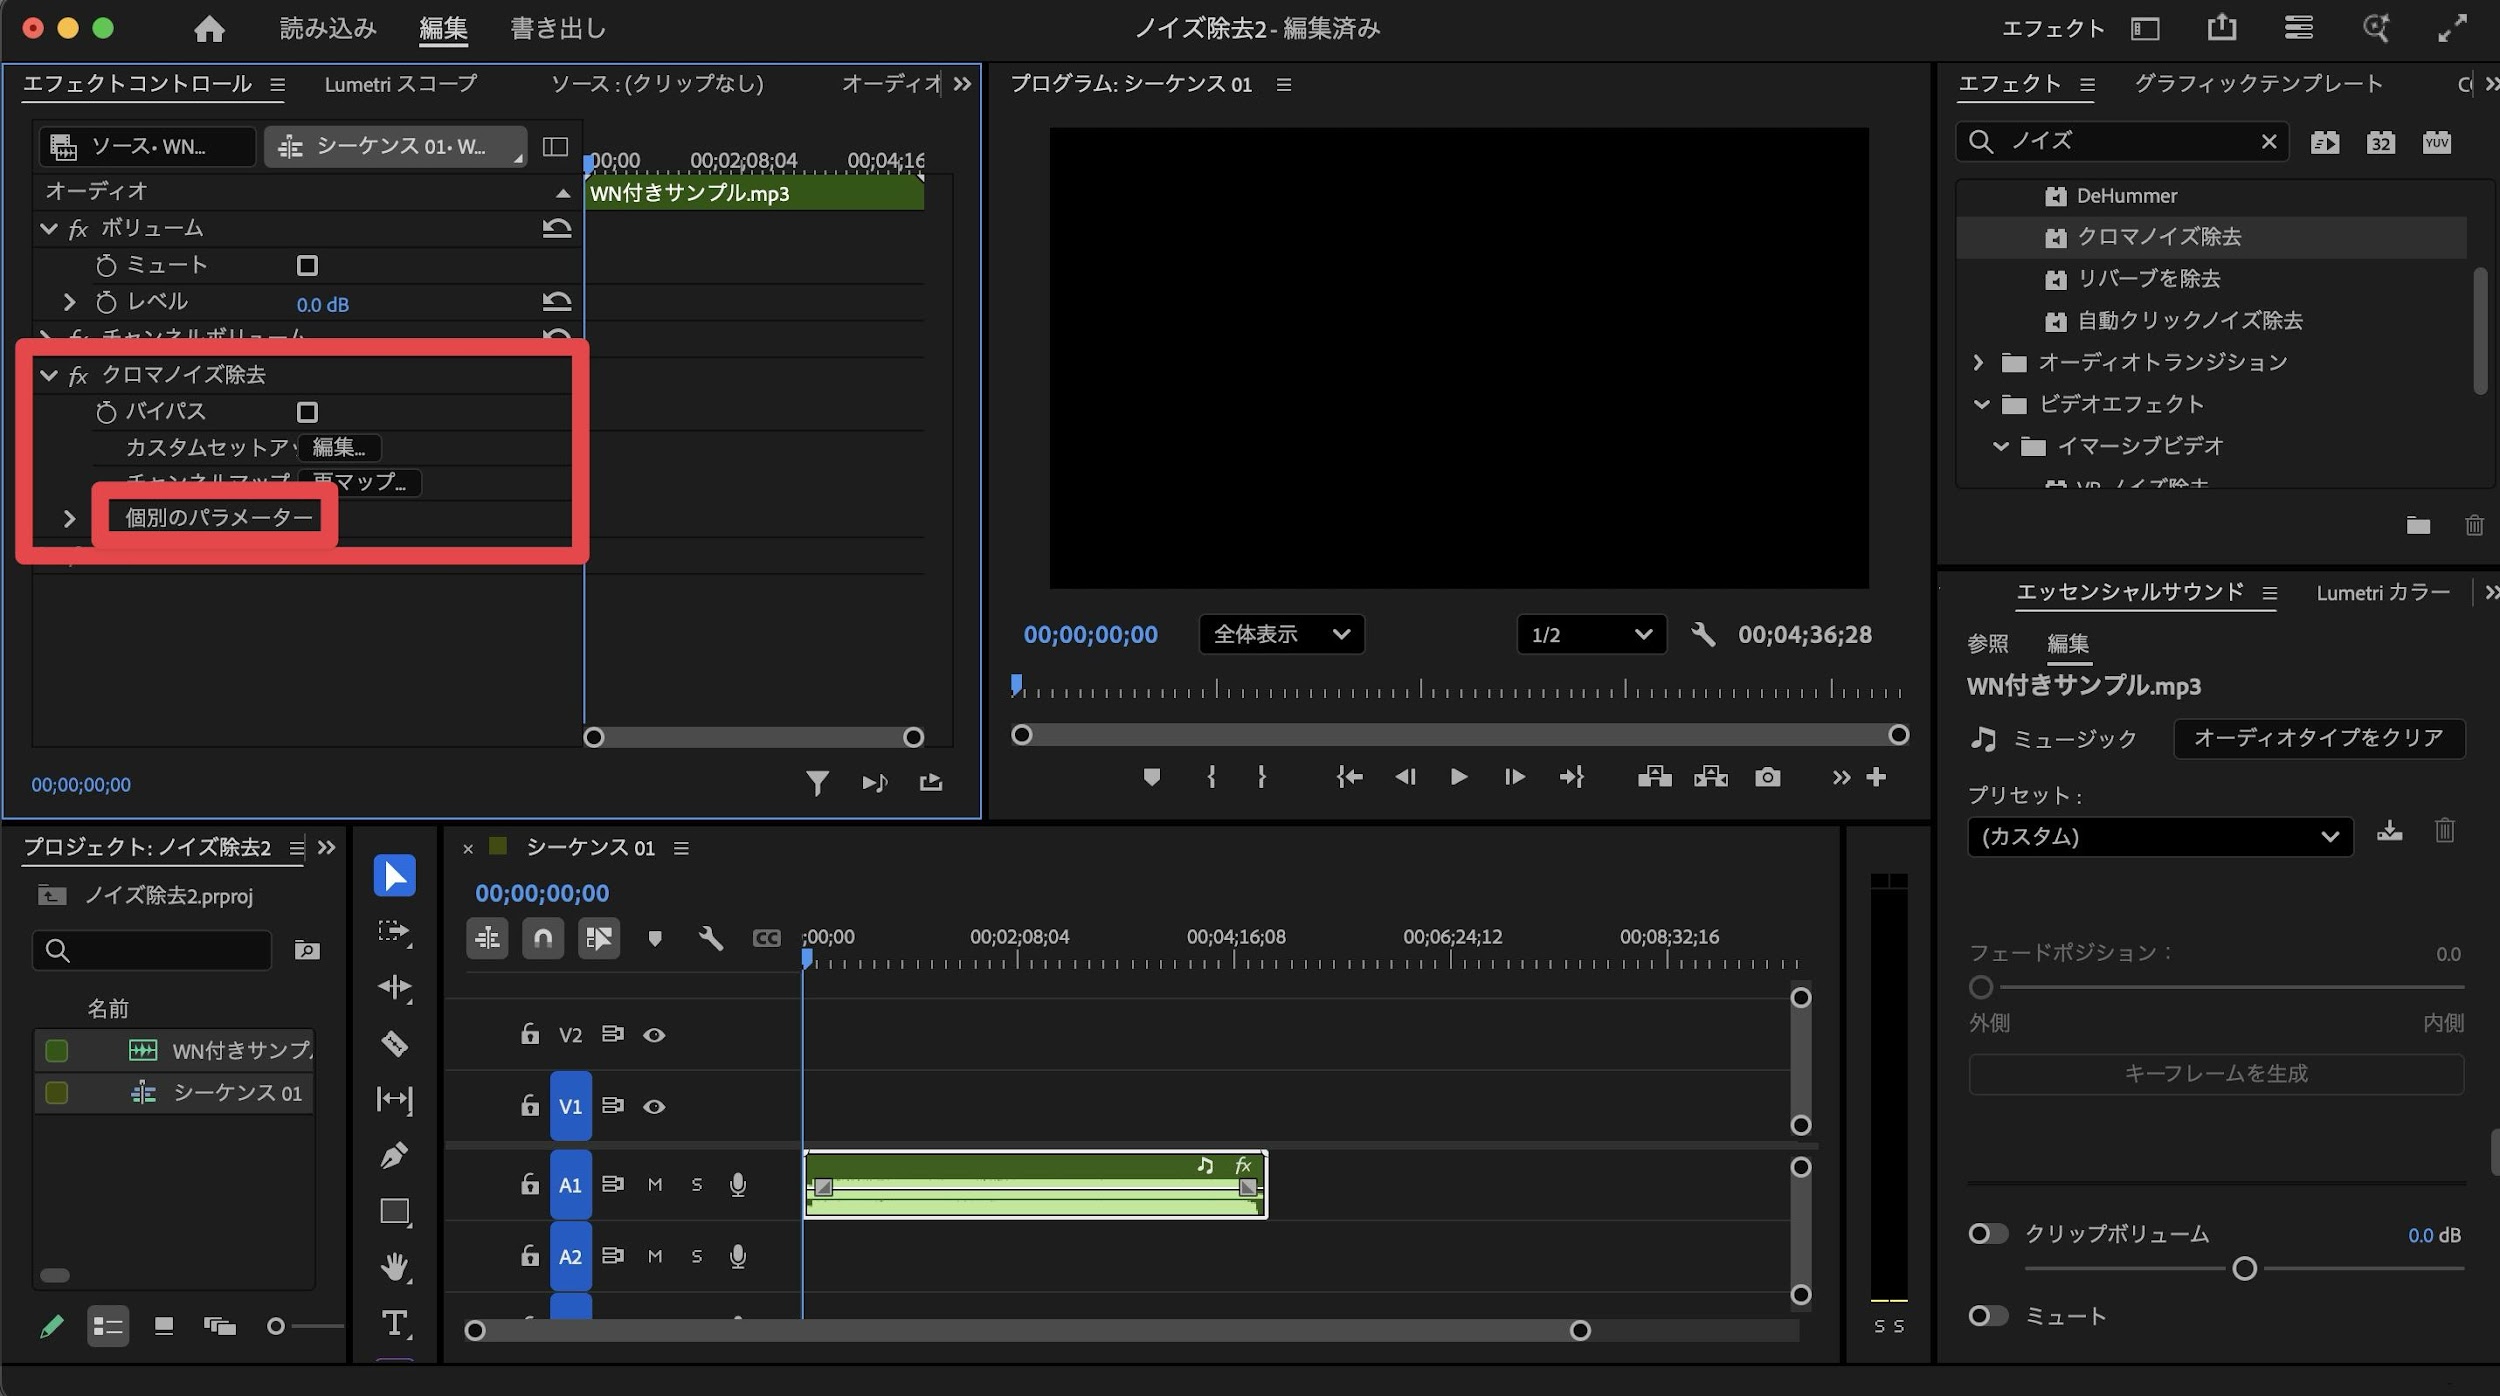The height and width of the screenshot is (1396, 2500).
Task: Open the (カスタム) preset dropdown
Action: 2159,836
